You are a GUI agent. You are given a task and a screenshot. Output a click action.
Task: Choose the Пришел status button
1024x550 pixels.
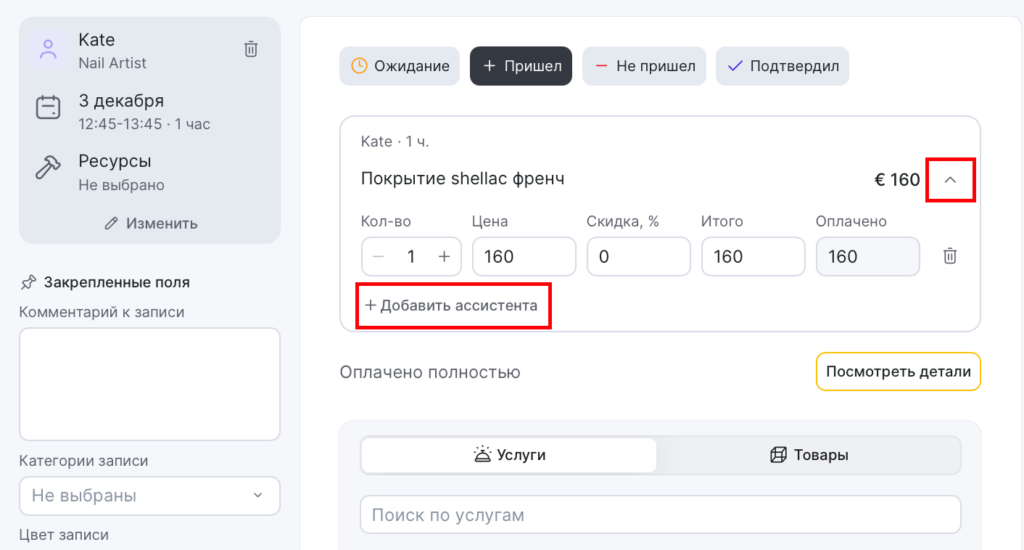[x=521, y=67]
